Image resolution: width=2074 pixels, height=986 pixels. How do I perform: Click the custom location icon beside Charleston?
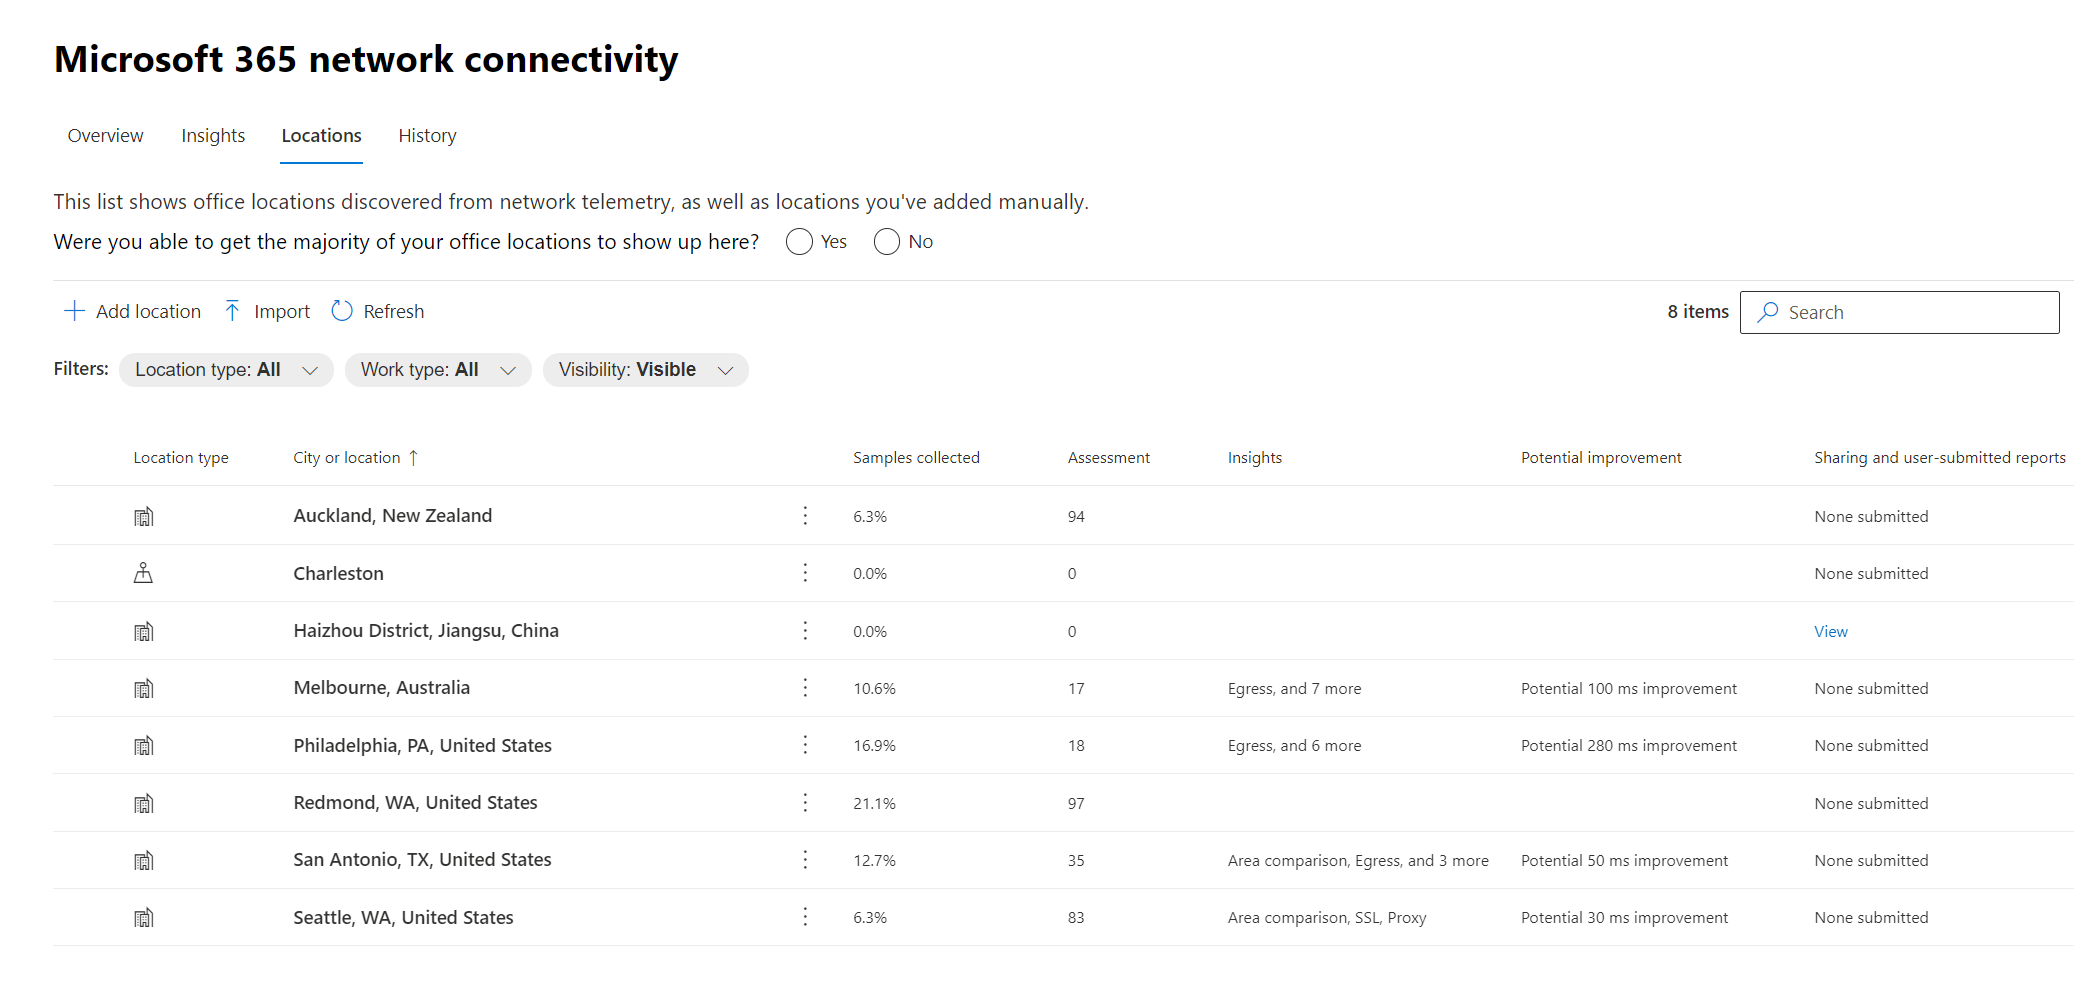click(144, 572)
